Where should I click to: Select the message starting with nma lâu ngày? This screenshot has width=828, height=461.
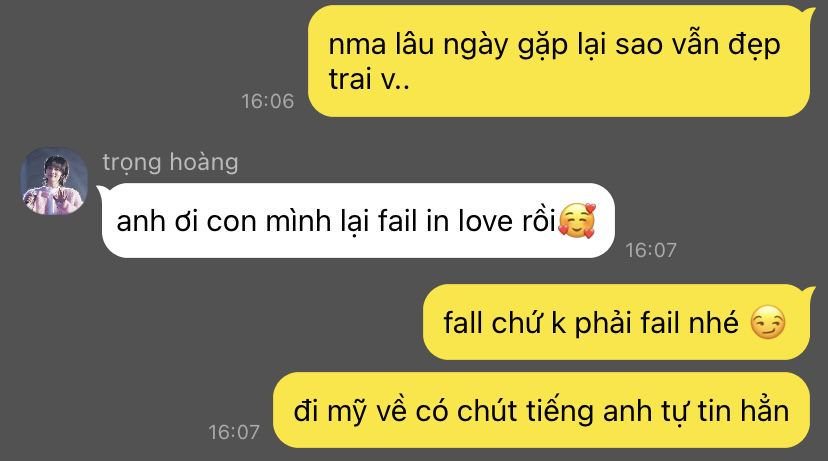coord(559,61)
